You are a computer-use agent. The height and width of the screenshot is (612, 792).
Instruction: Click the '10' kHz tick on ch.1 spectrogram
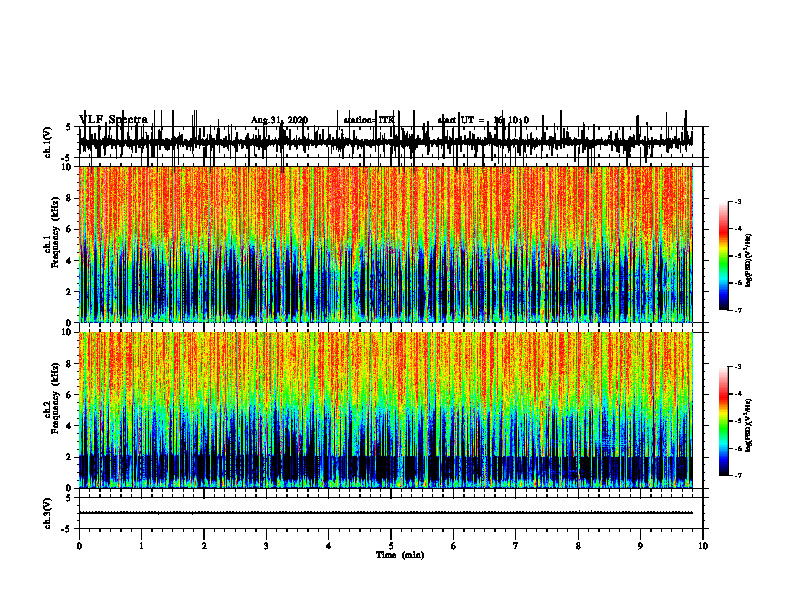coord(69,167)
